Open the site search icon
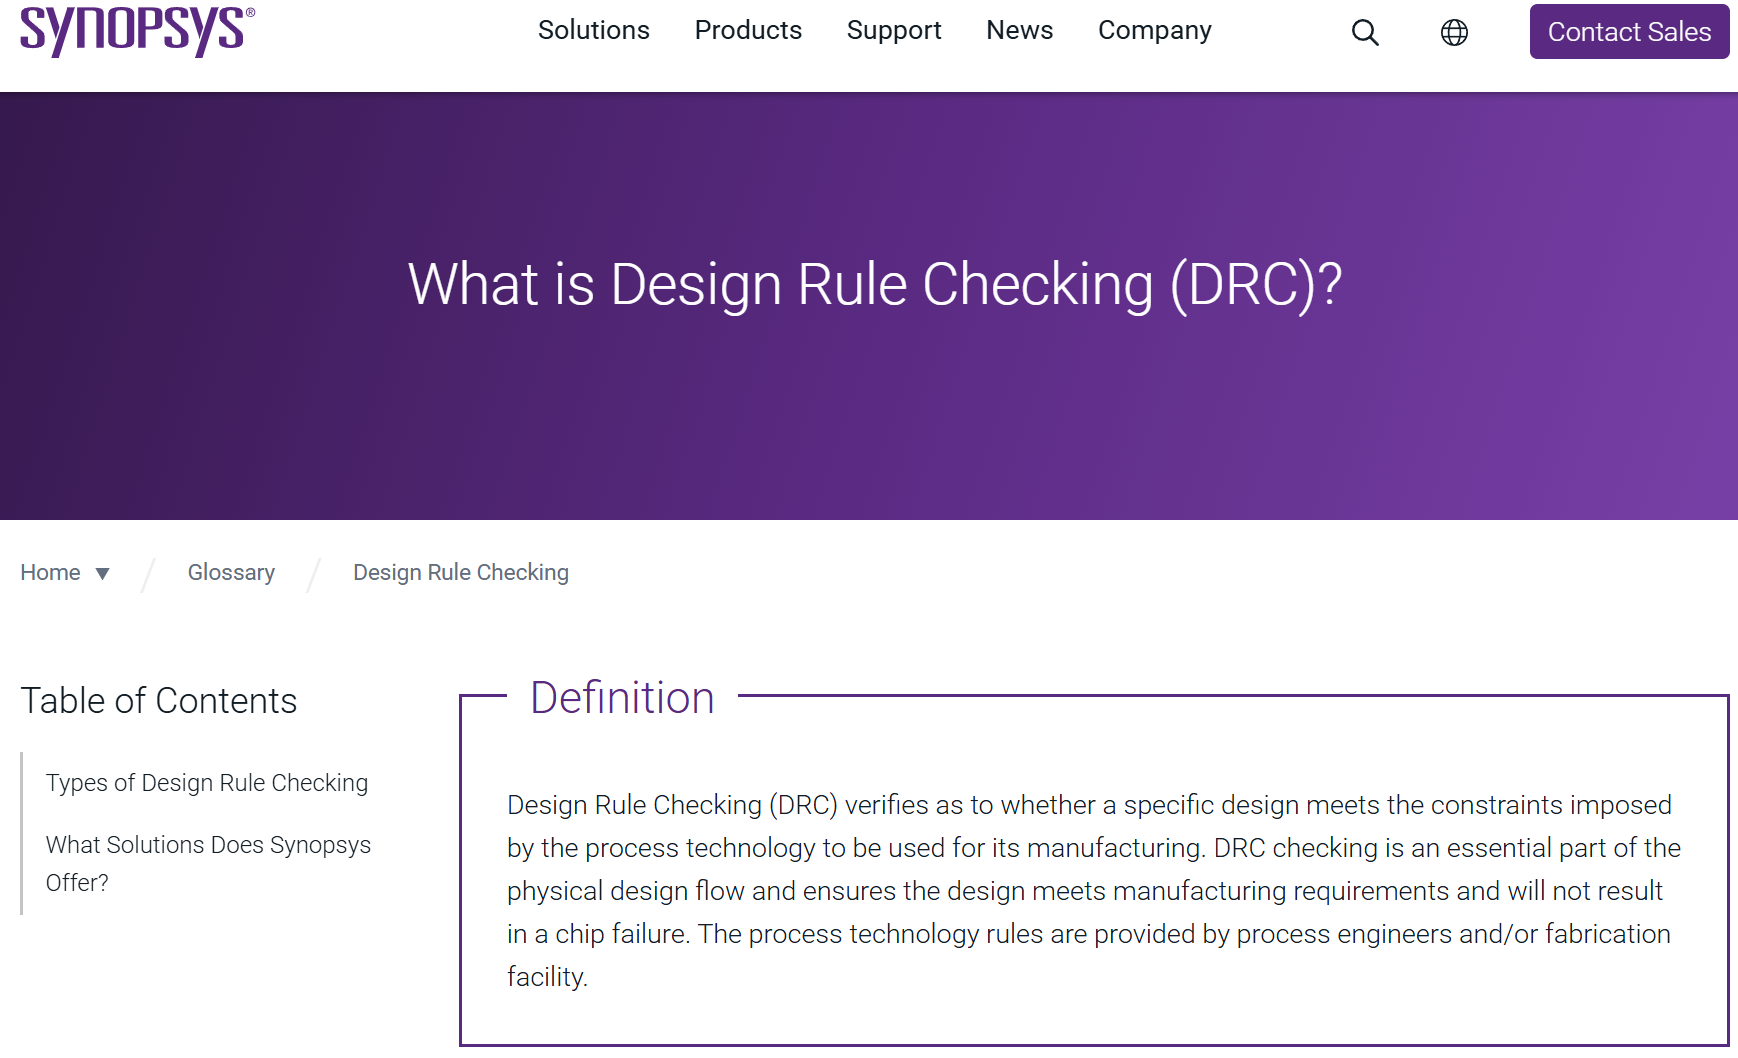Image resolution: width=1738 pixels, height=1058 pixels. click(1365, 33)
